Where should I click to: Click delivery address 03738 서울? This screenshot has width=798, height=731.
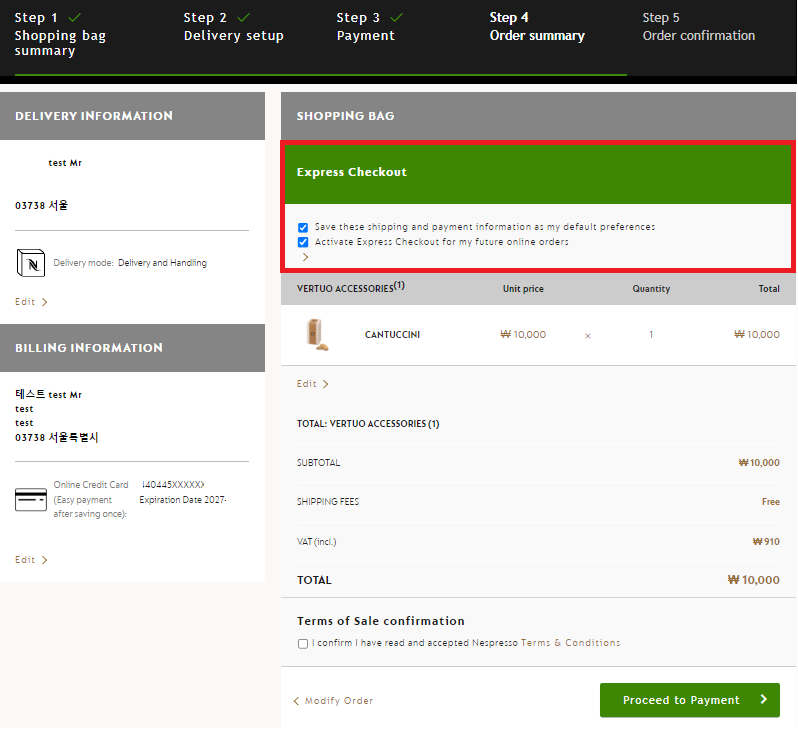click(x=41, y=206)
